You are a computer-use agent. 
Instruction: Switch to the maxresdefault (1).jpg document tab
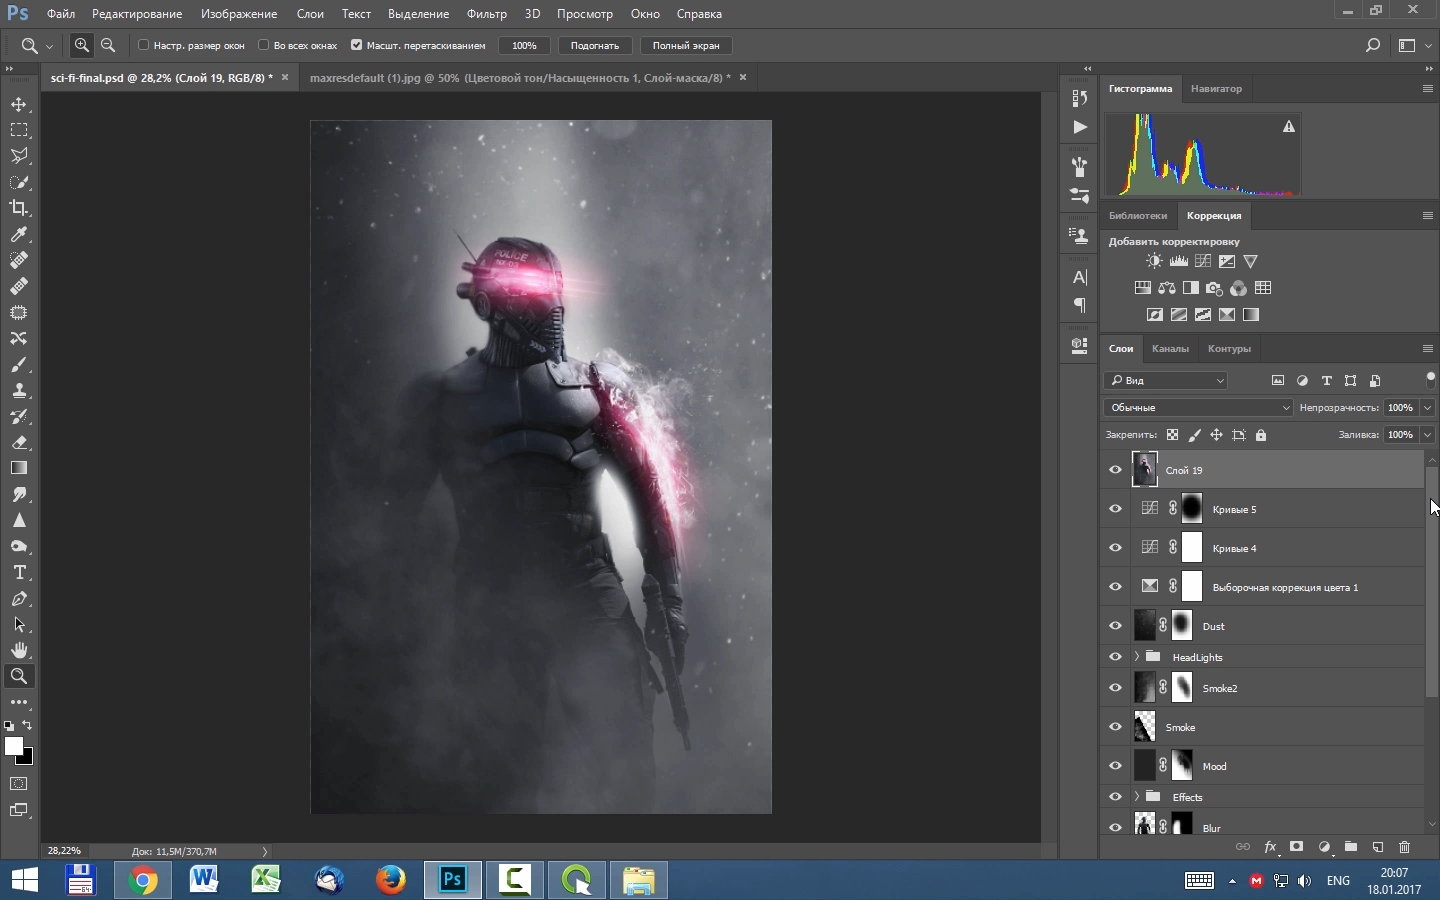pyautogui.click(x=520, y=78)
